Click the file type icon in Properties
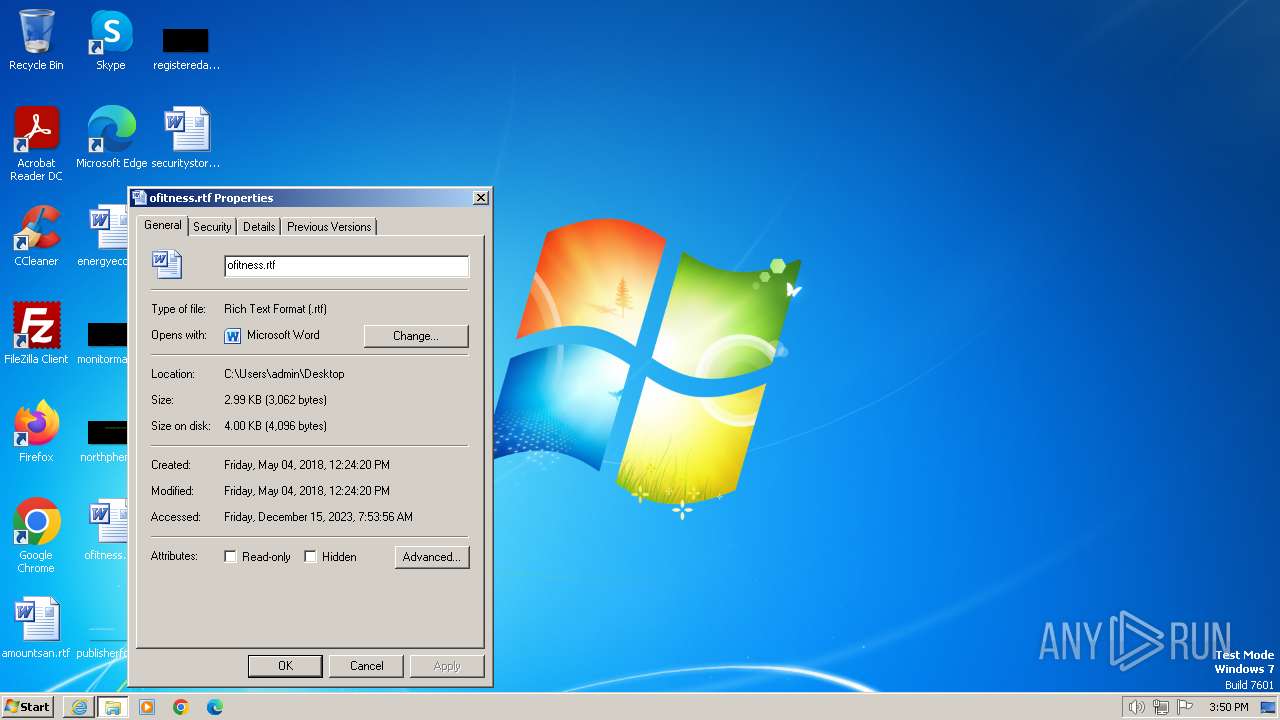The image size is (1280, 720). 167,264
